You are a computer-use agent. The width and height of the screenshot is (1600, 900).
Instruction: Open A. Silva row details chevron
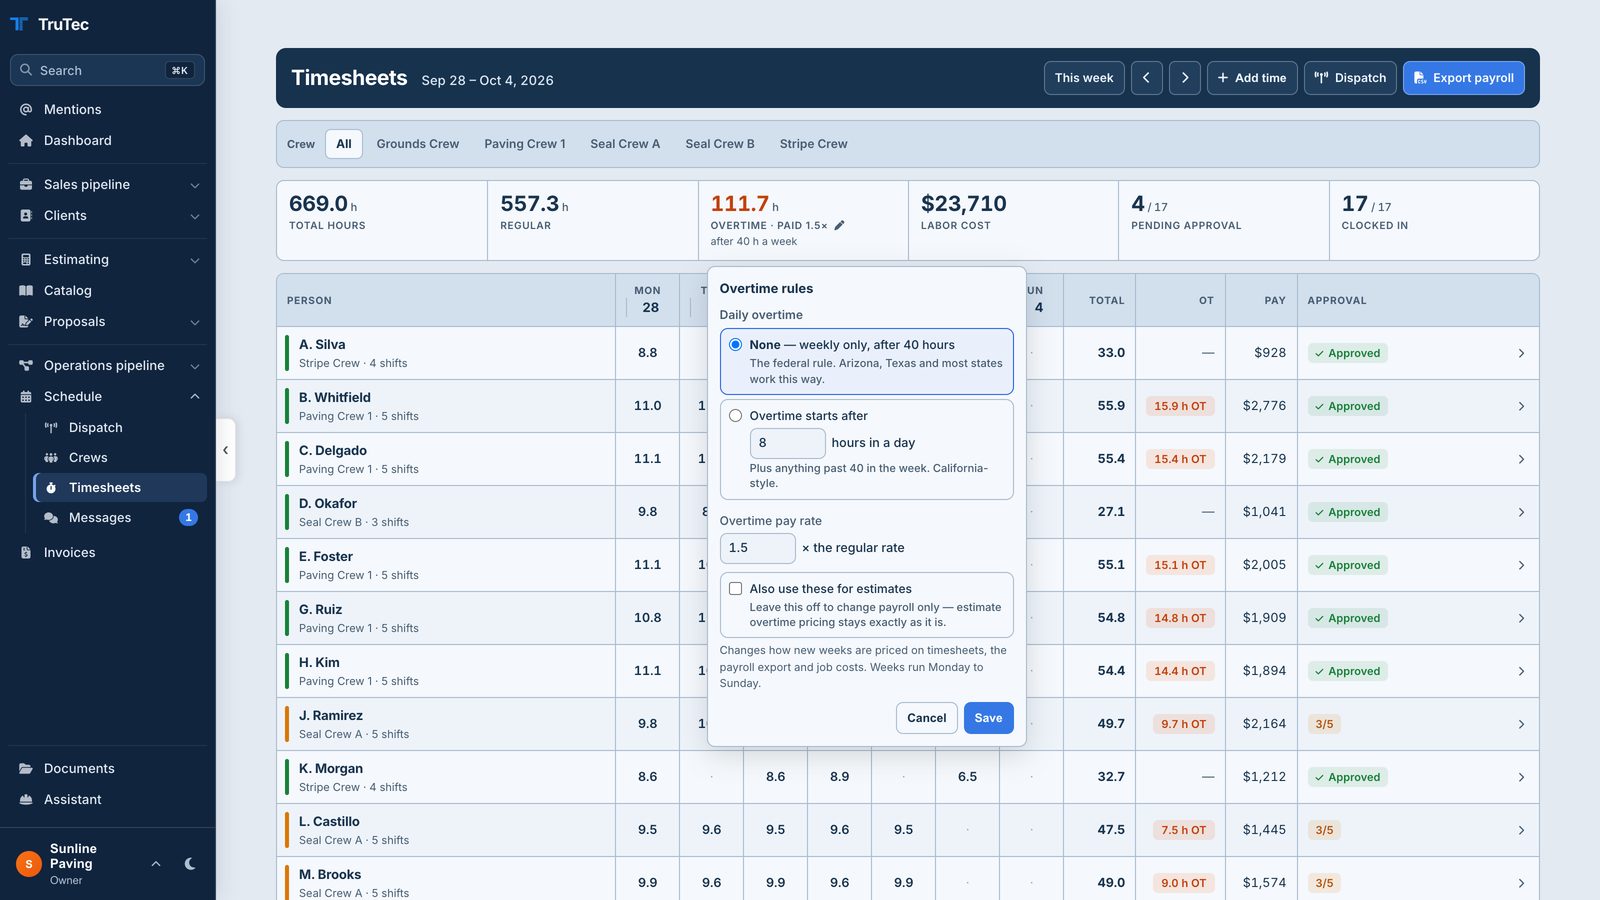1521,353
